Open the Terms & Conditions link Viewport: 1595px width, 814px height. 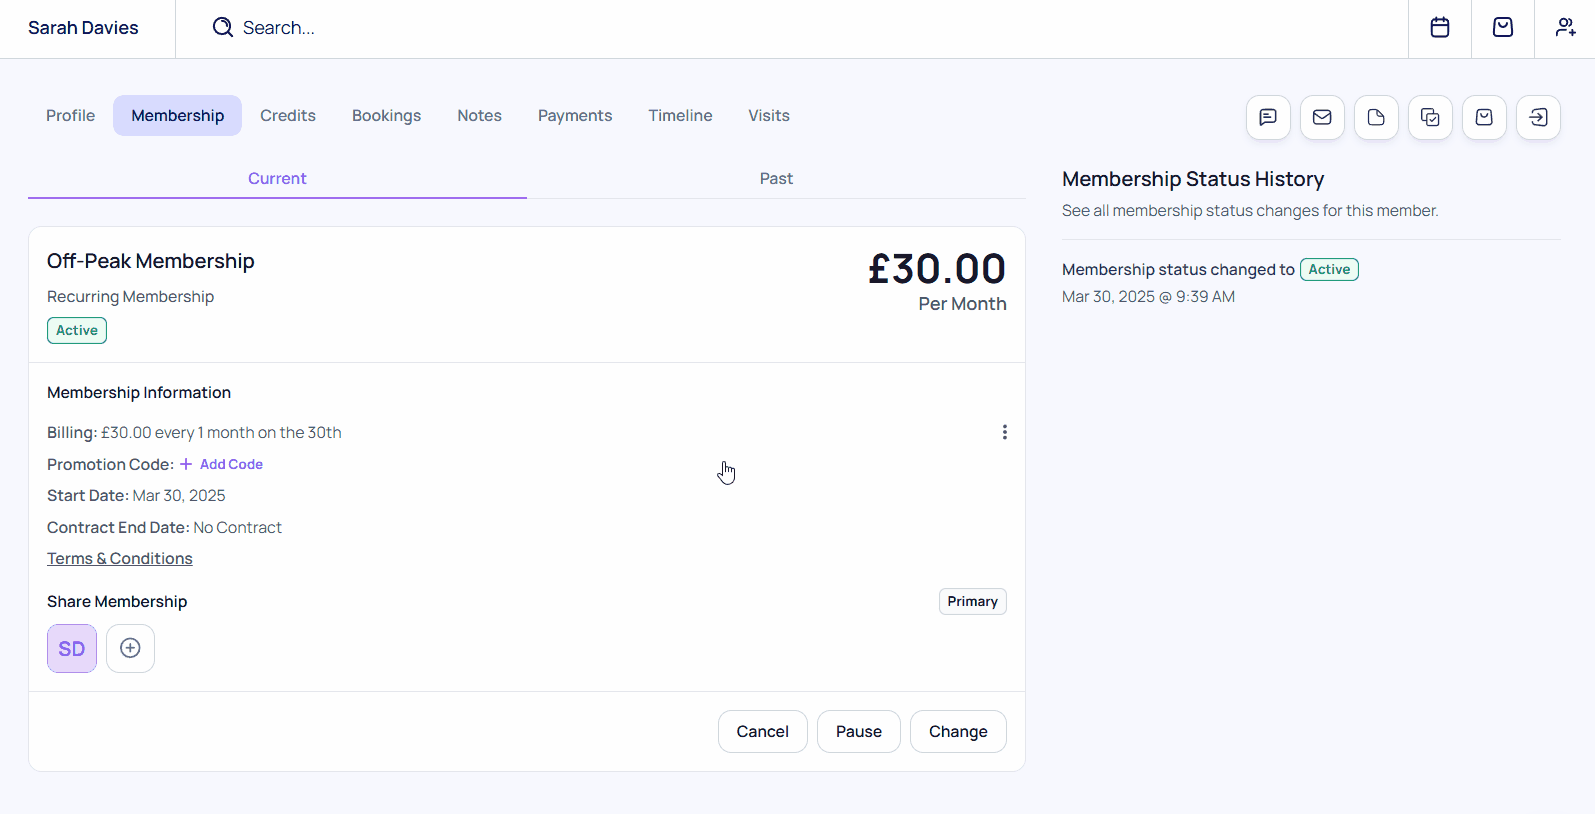[x=120, y=559]
